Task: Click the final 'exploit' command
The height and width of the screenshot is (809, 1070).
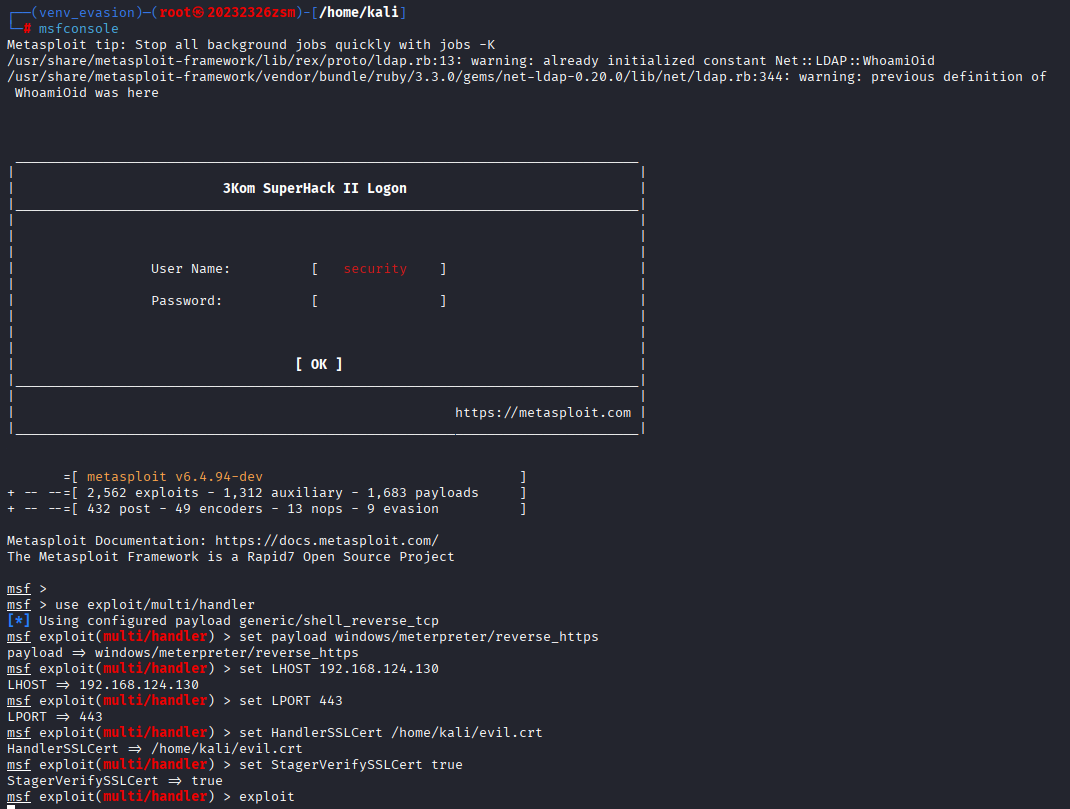Action: pos(267,797)
